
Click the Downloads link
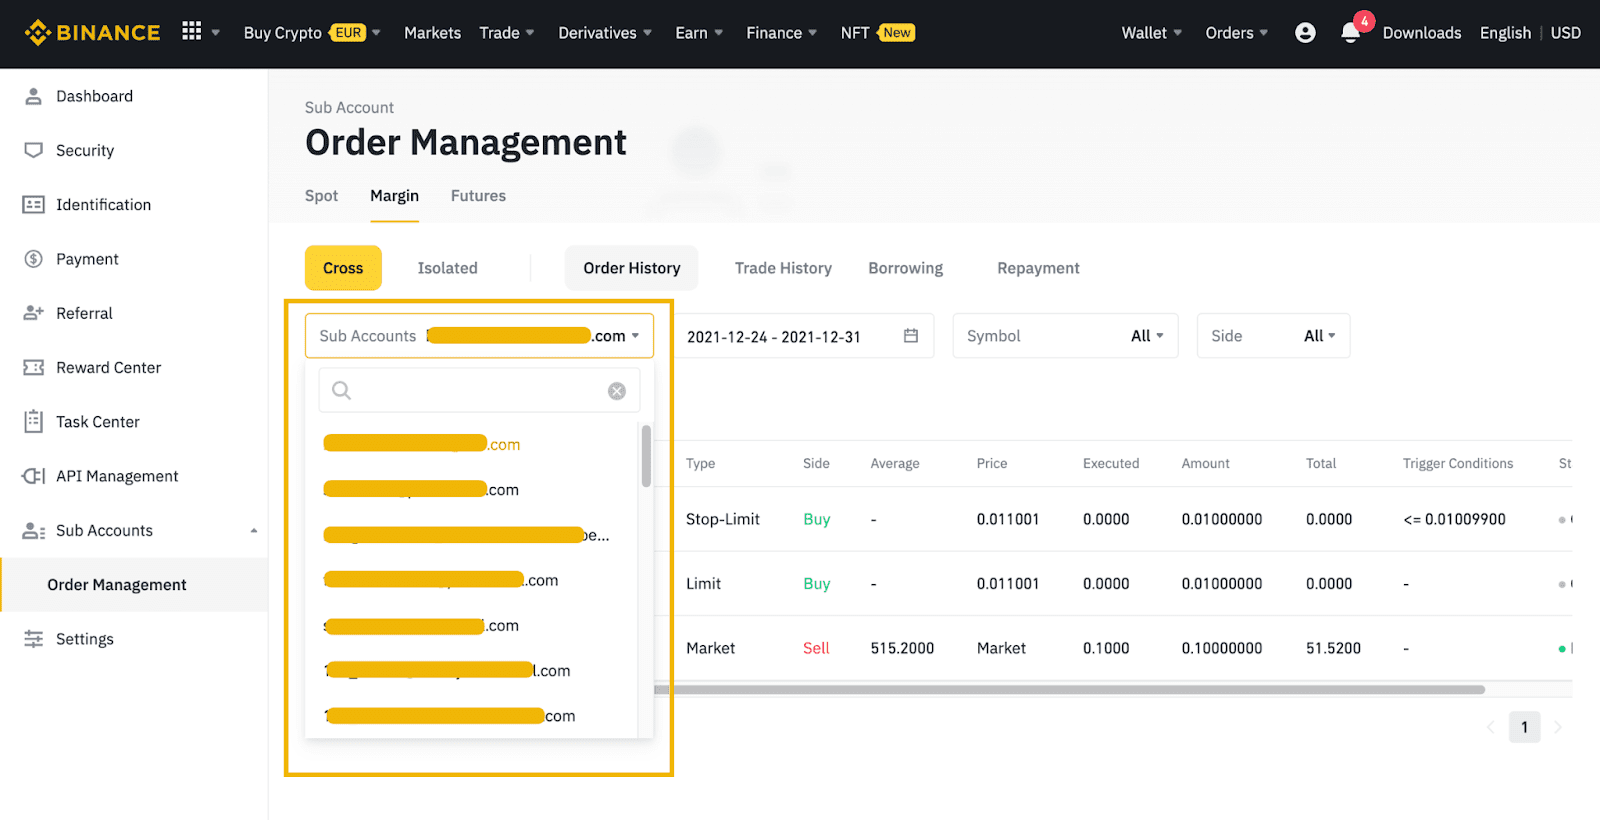tap(1422, 33)
